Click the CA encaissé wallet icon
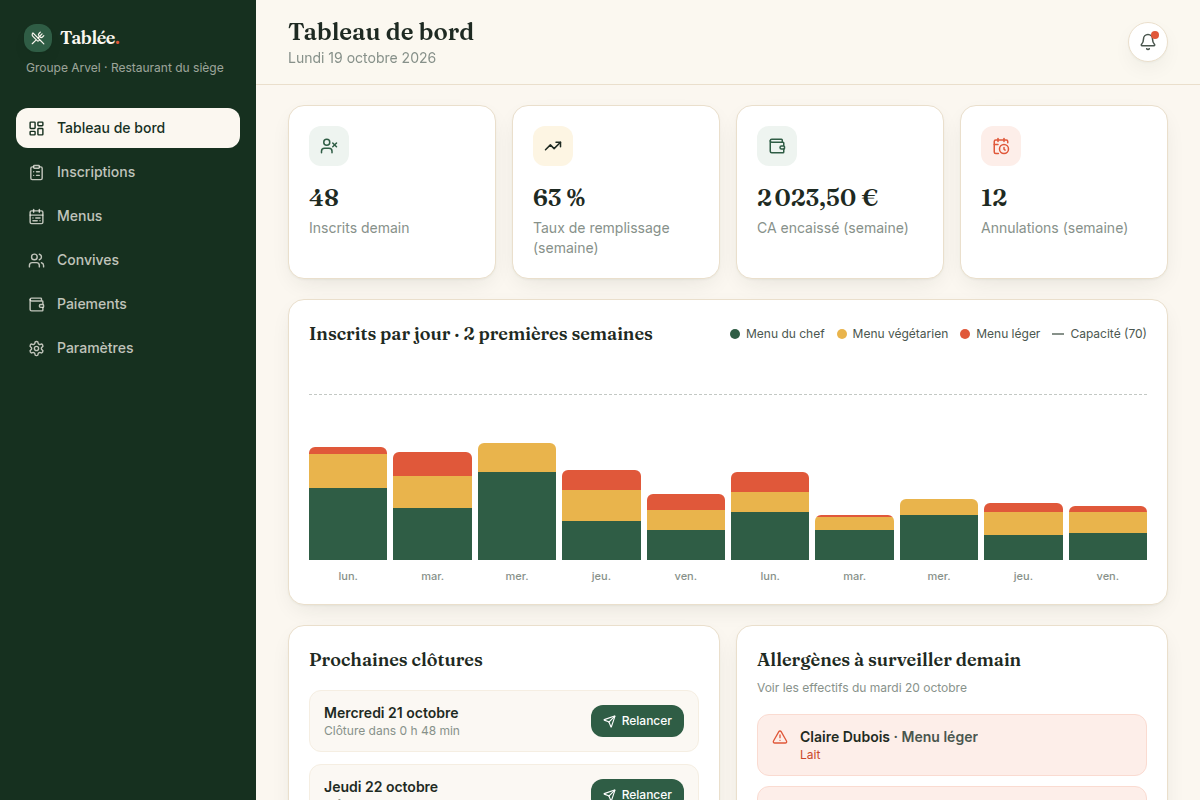This screenshot has width=1200, height=800. 777,146
